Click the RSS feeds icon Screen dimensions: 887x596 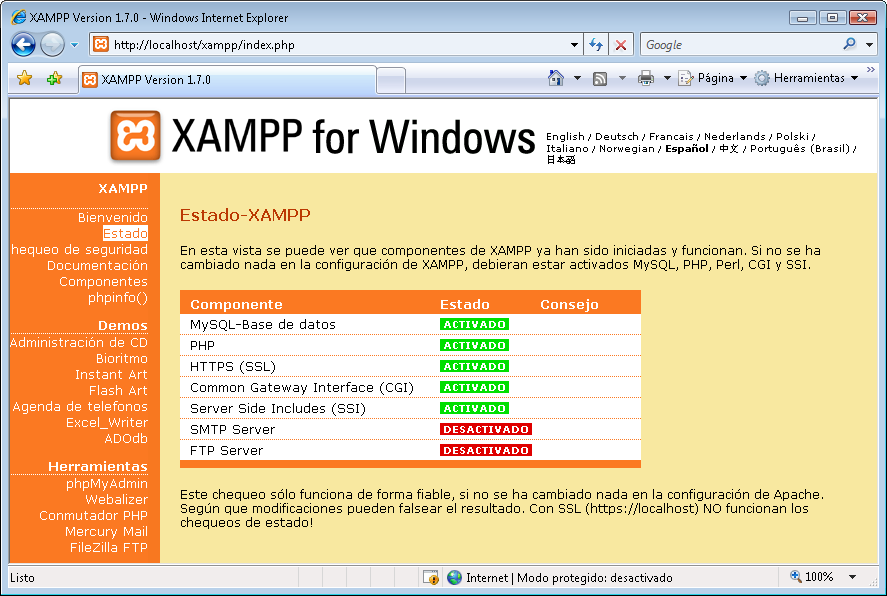click(600, 79)
